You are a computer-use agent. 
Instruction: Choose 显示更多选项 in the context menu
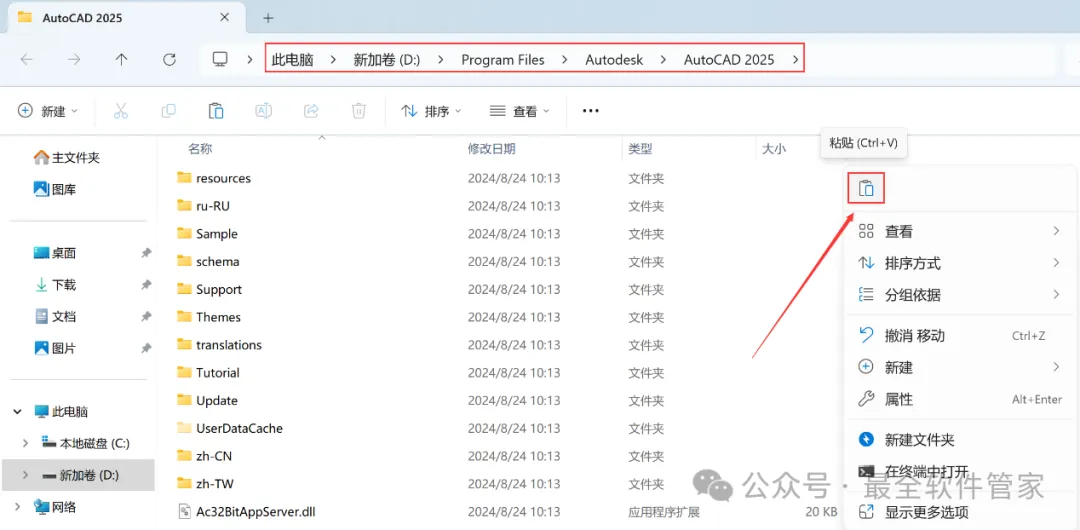pos(960,512)
